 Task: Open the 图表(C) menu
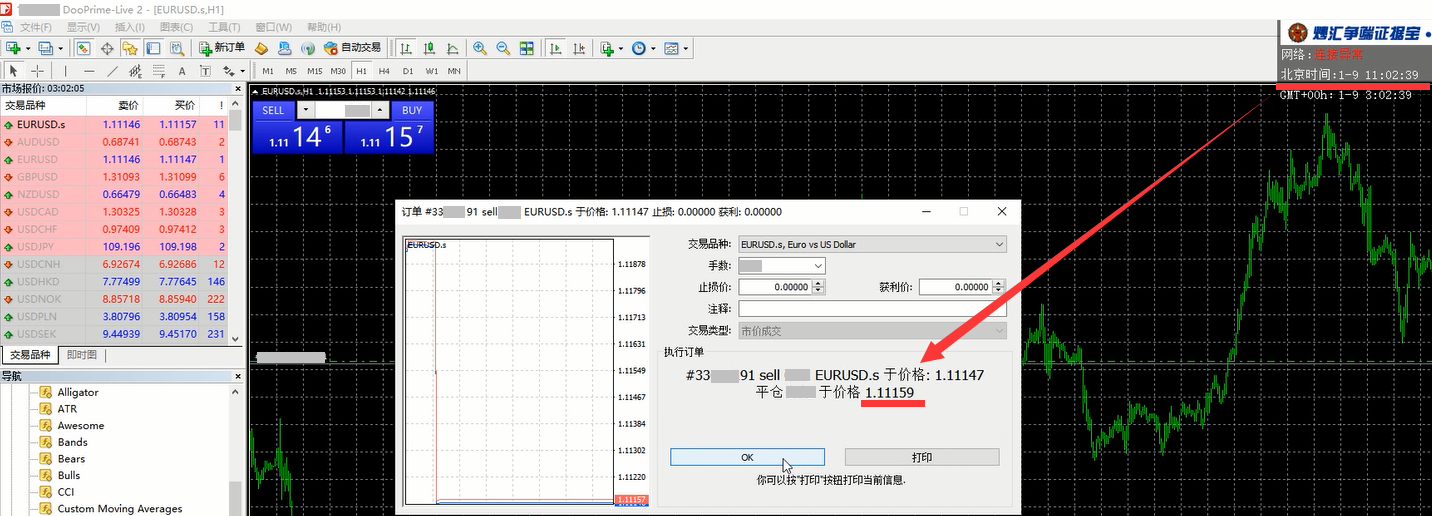[177, 27]
